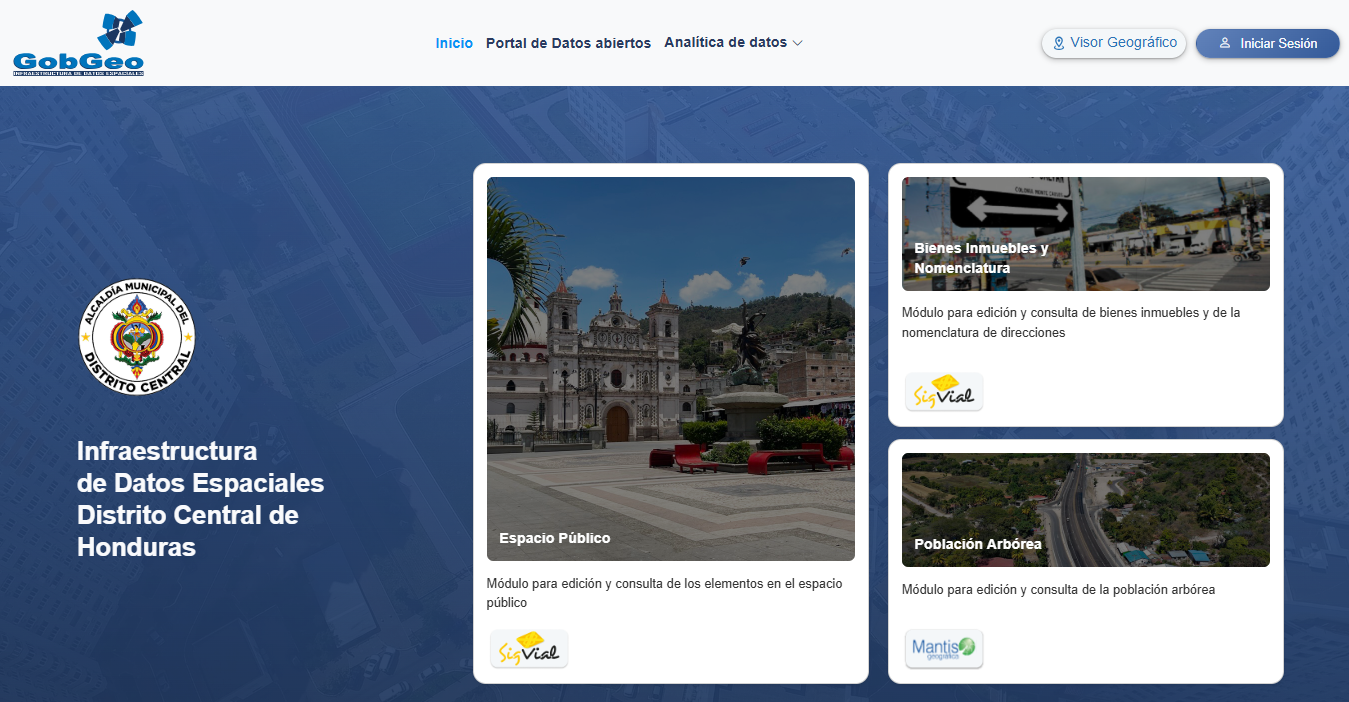Click the user icon in Iniciar Sesión
The image size is (1349, 702).
click(x=1225, y=44)
